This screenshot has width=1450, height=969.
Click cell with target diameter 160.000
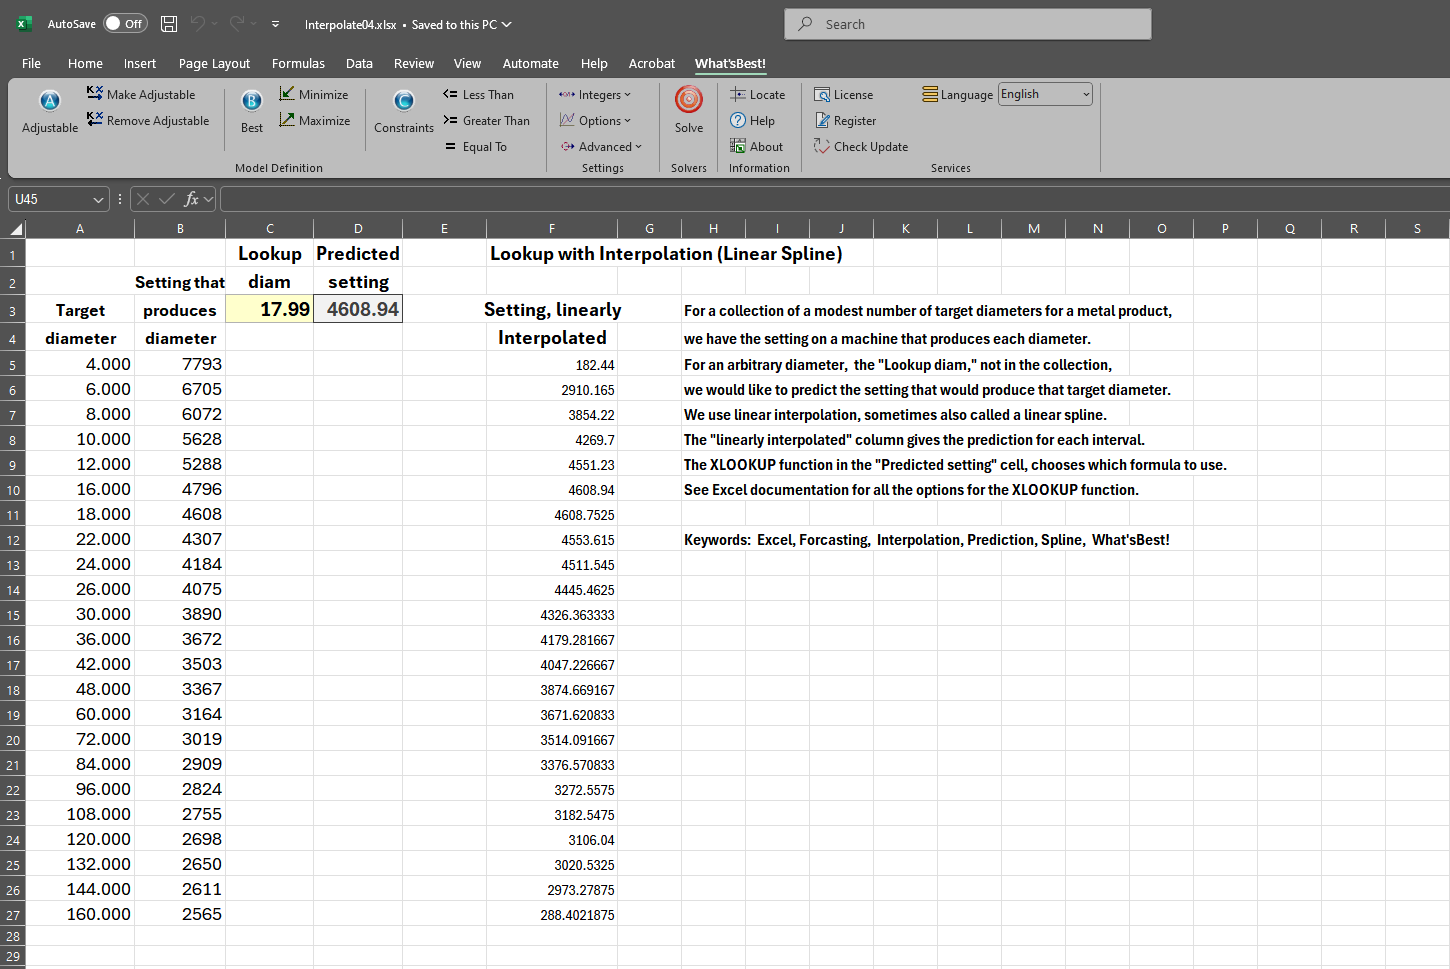[80, 914]
